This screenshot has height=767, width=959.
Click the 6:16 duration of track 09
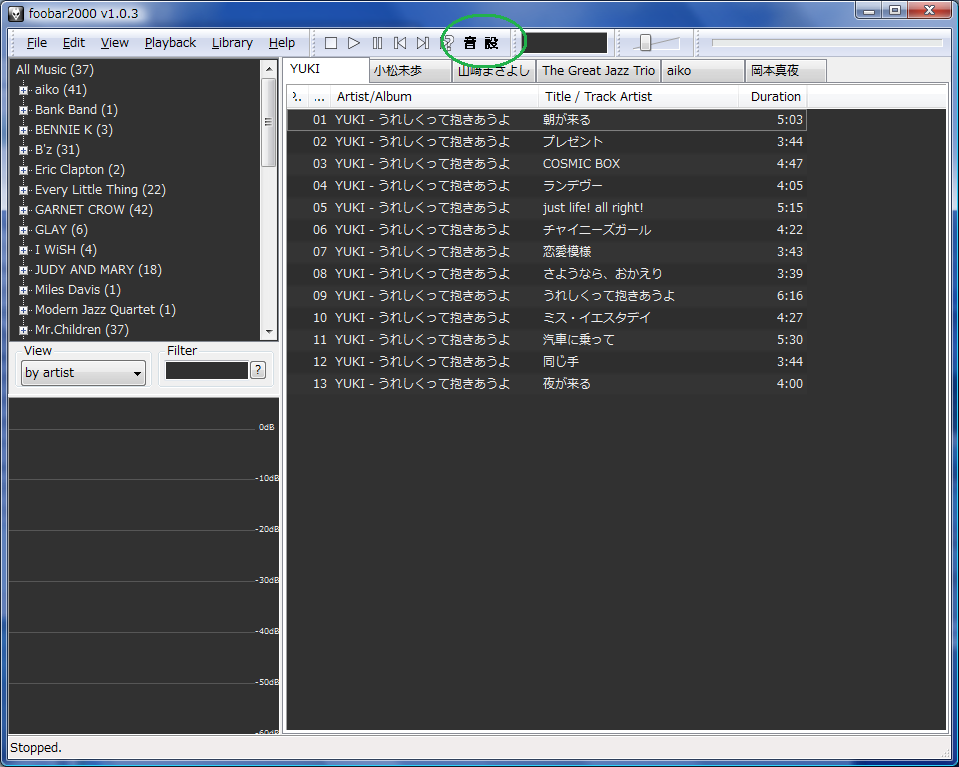coord(790,296)
